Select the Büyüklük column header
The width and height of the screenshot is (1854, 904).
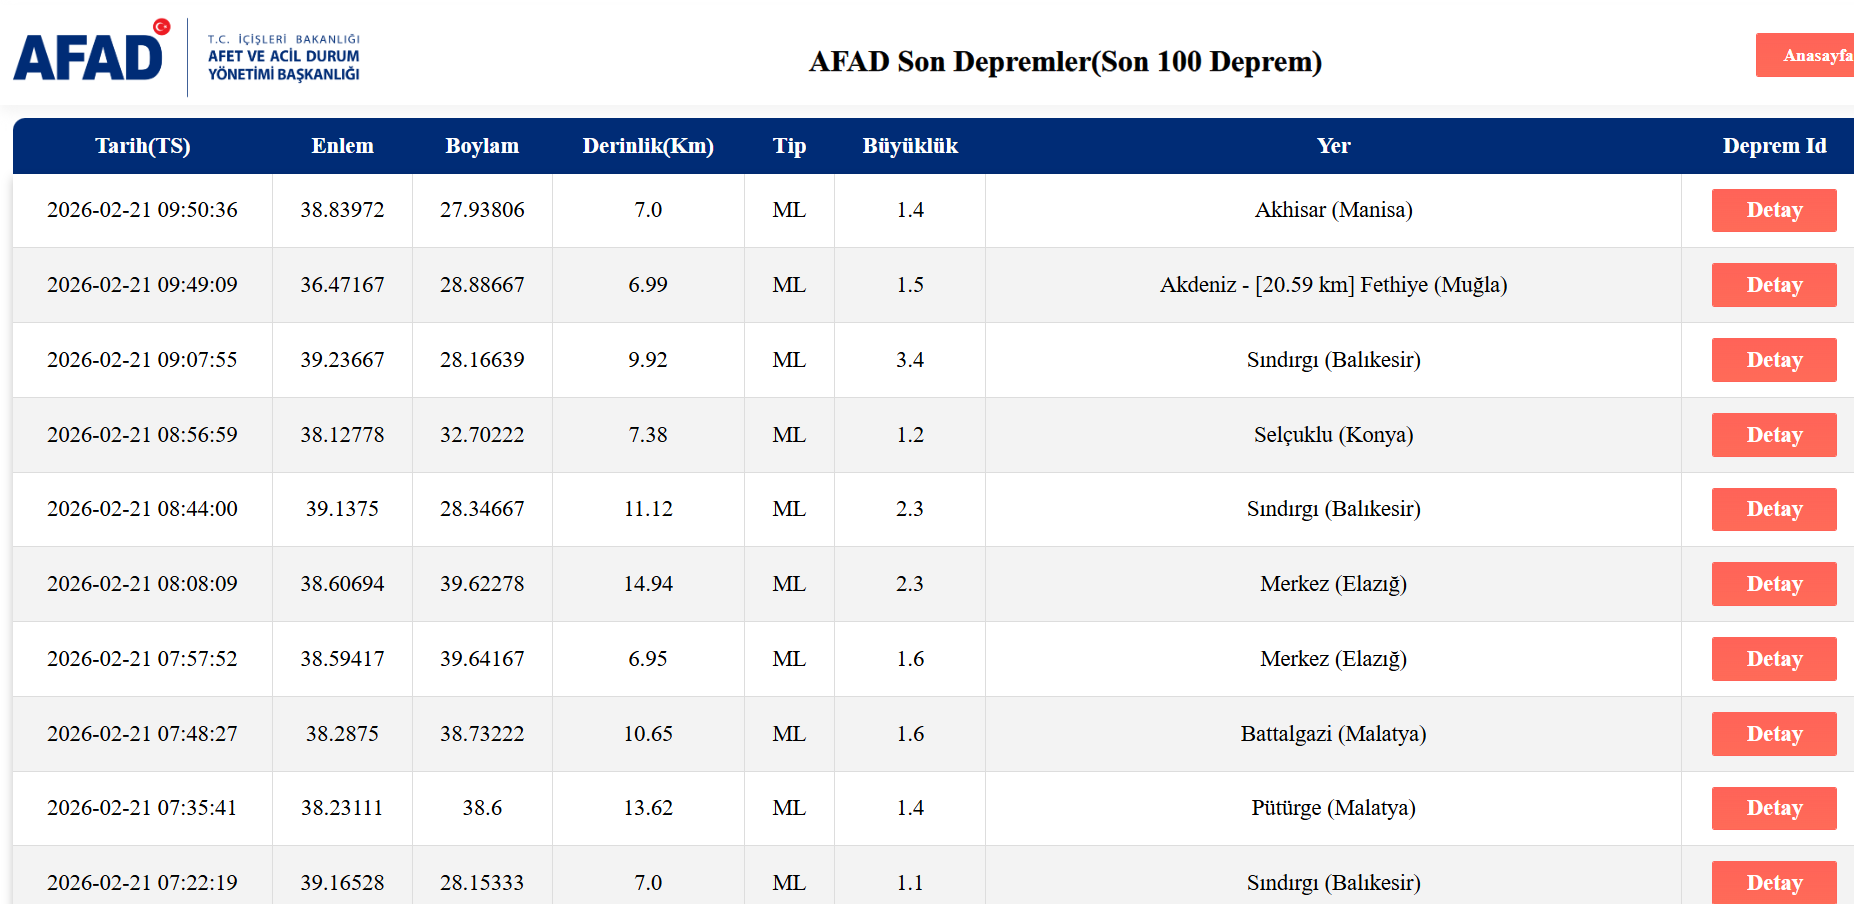pos(909,146)
